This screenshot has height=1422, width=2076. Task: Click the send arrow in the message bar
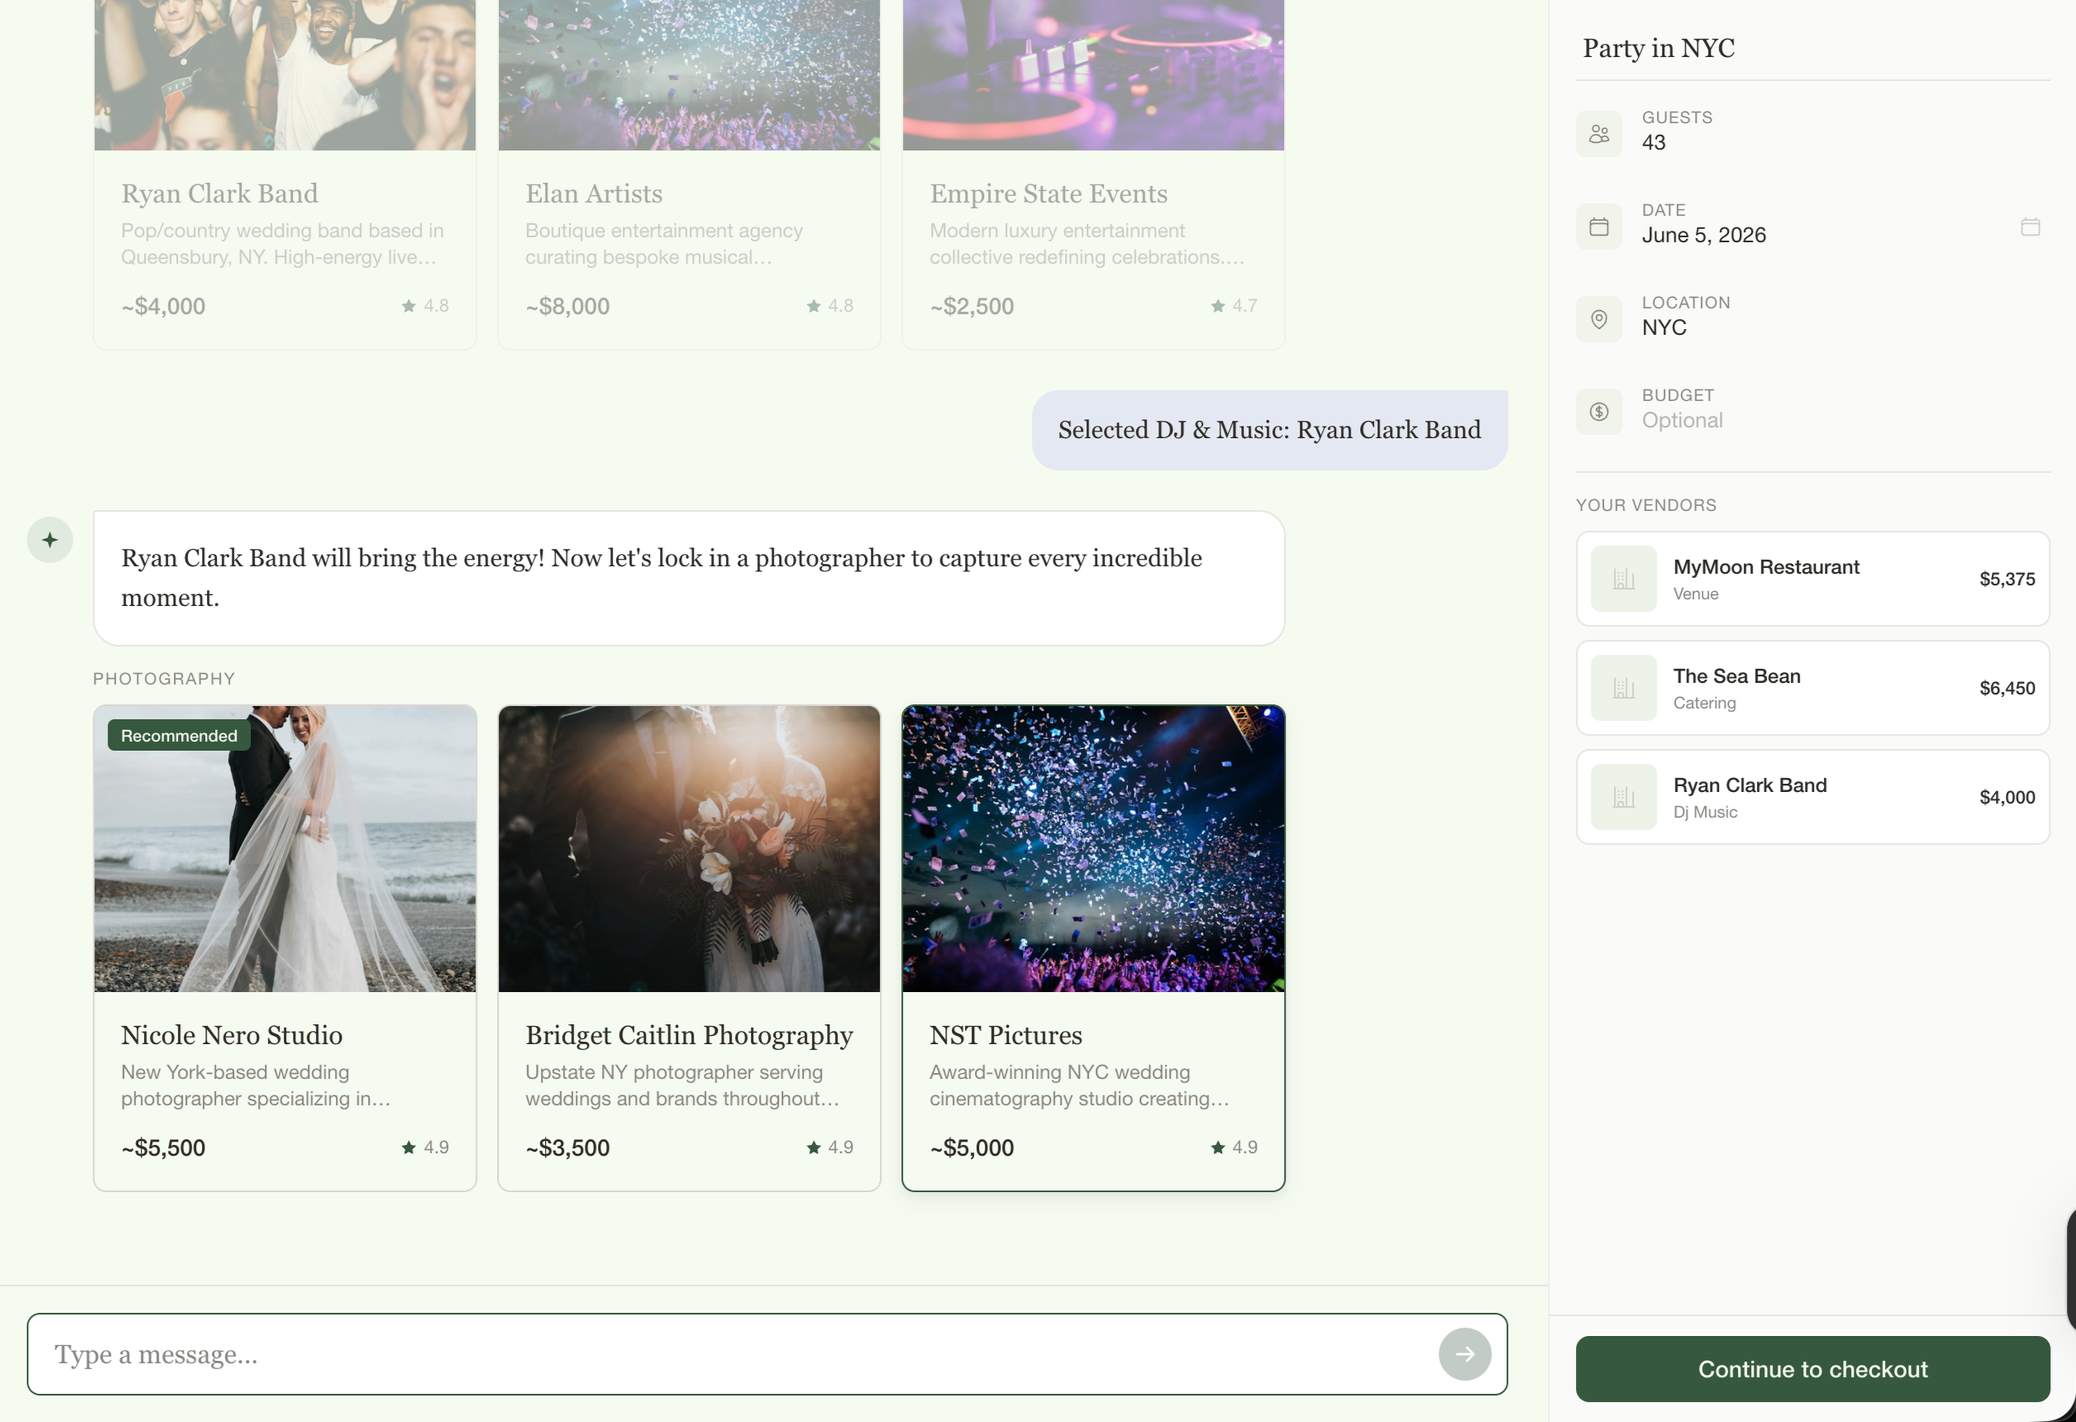pyautogui.click(x=1464, y=1354)
